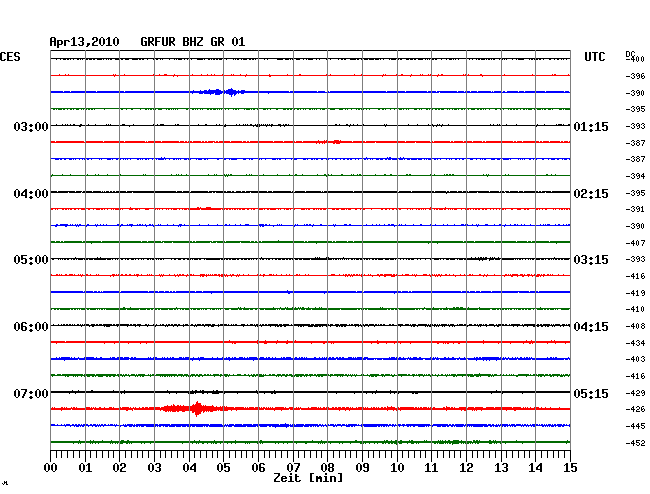This screenshot has width=650, height=494.
Task: Select the 07:00 local time label
Action: pos(31,393)
